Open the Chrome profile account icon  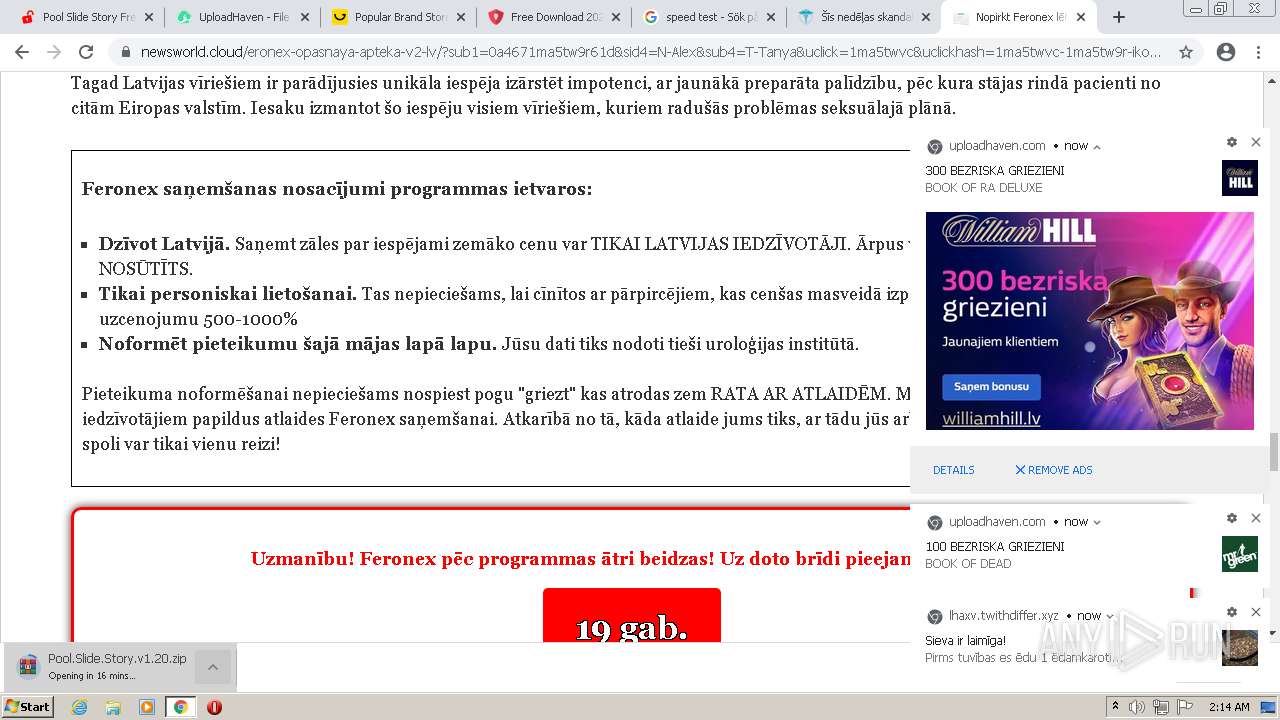pyautogui.click(x=1225, y=52)
